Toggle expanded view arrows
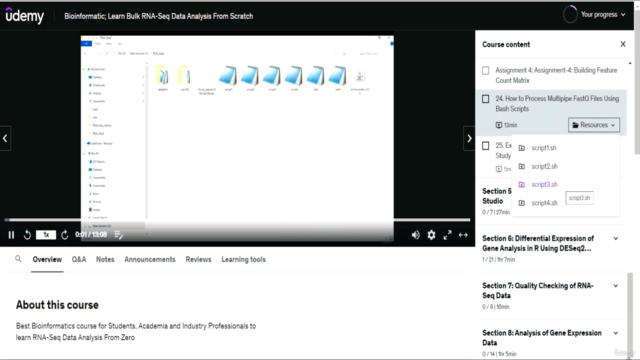The width and height of the screenshot is (640, 360). point(463,235)
